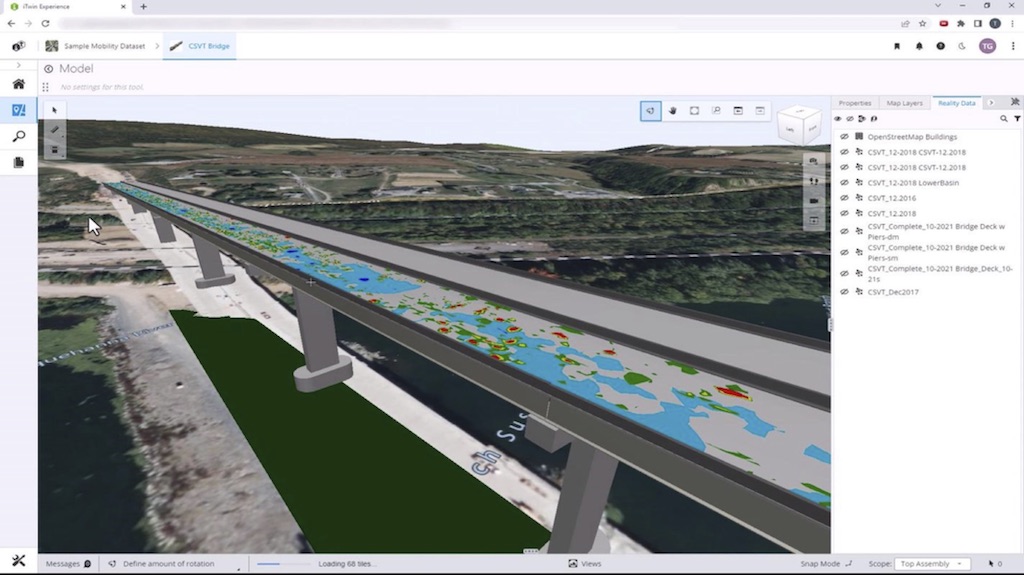
Task: Open the Documents sidebar icon
Action: pyautogui.click(x=18, y=162)
